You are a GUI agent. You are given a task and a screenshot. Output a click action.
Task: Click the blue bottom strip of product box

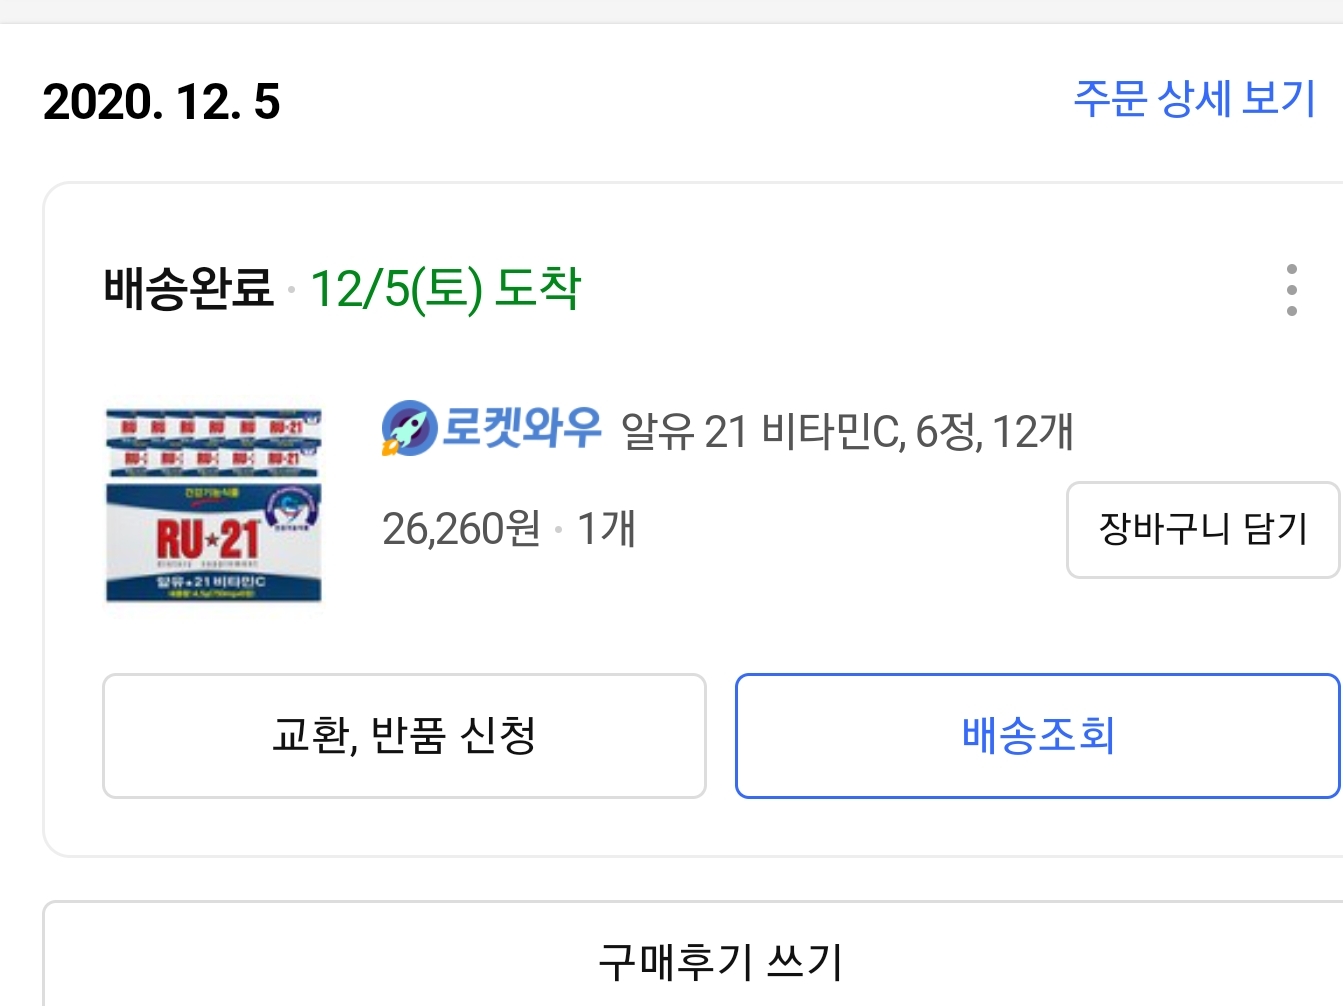(212, 586)
